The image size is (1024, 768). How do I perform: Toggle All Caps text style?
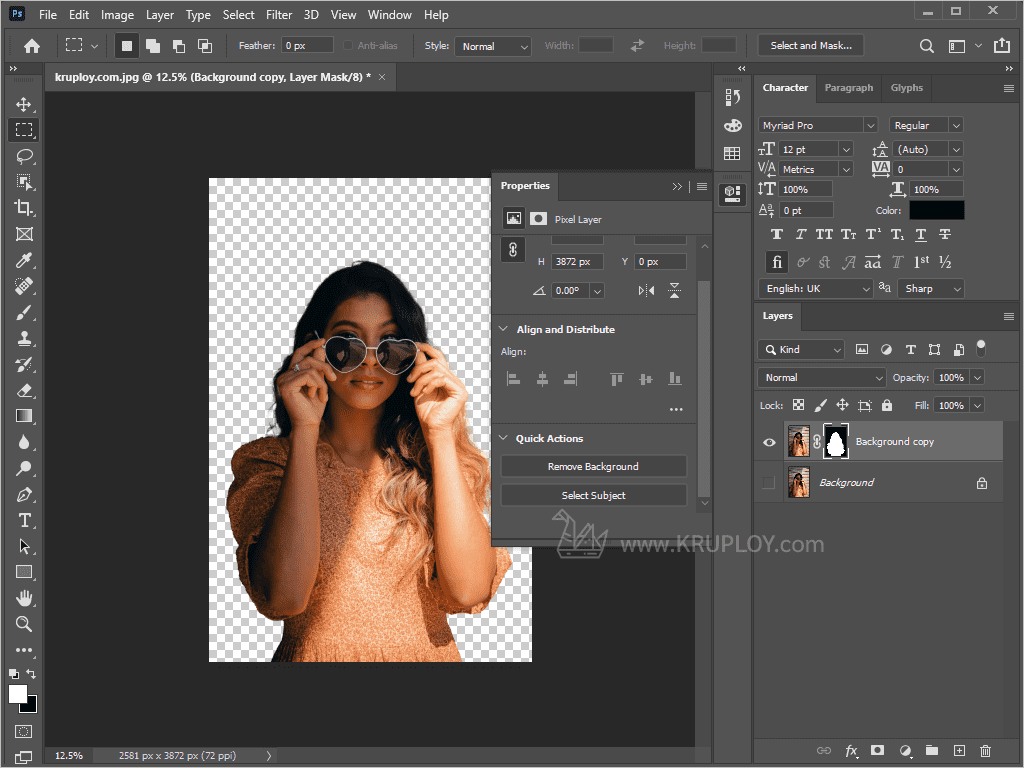pos(824,234)
